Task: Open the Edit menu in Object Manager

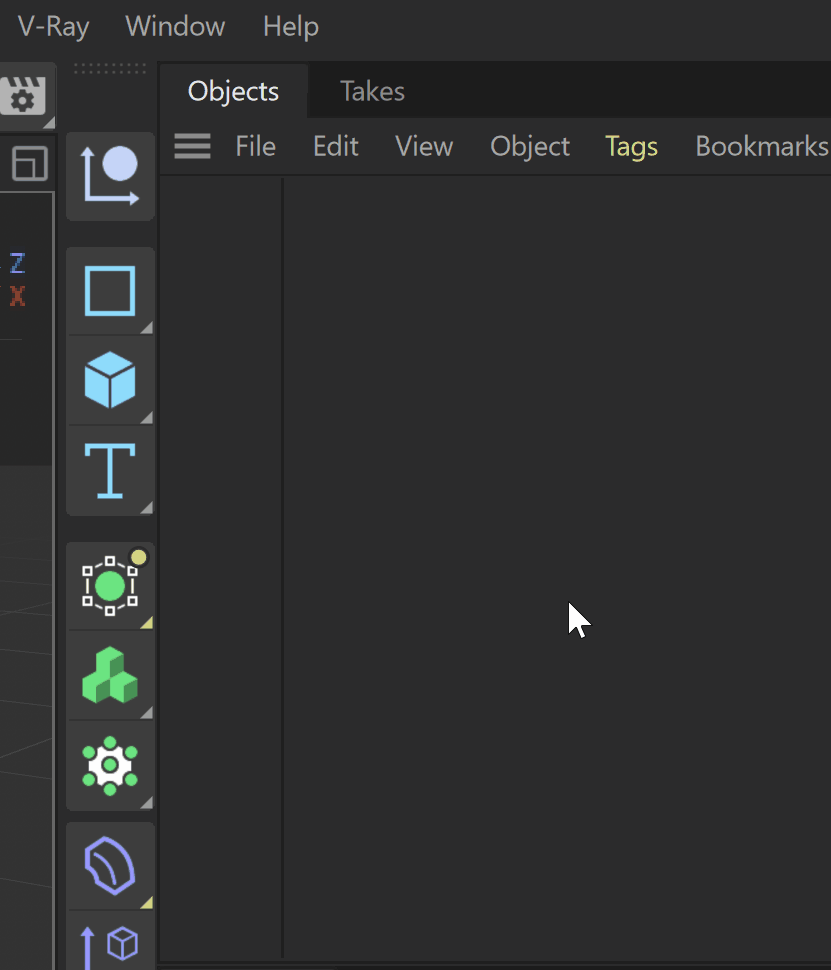Action: pyautogui.click(x=336, y=147)
